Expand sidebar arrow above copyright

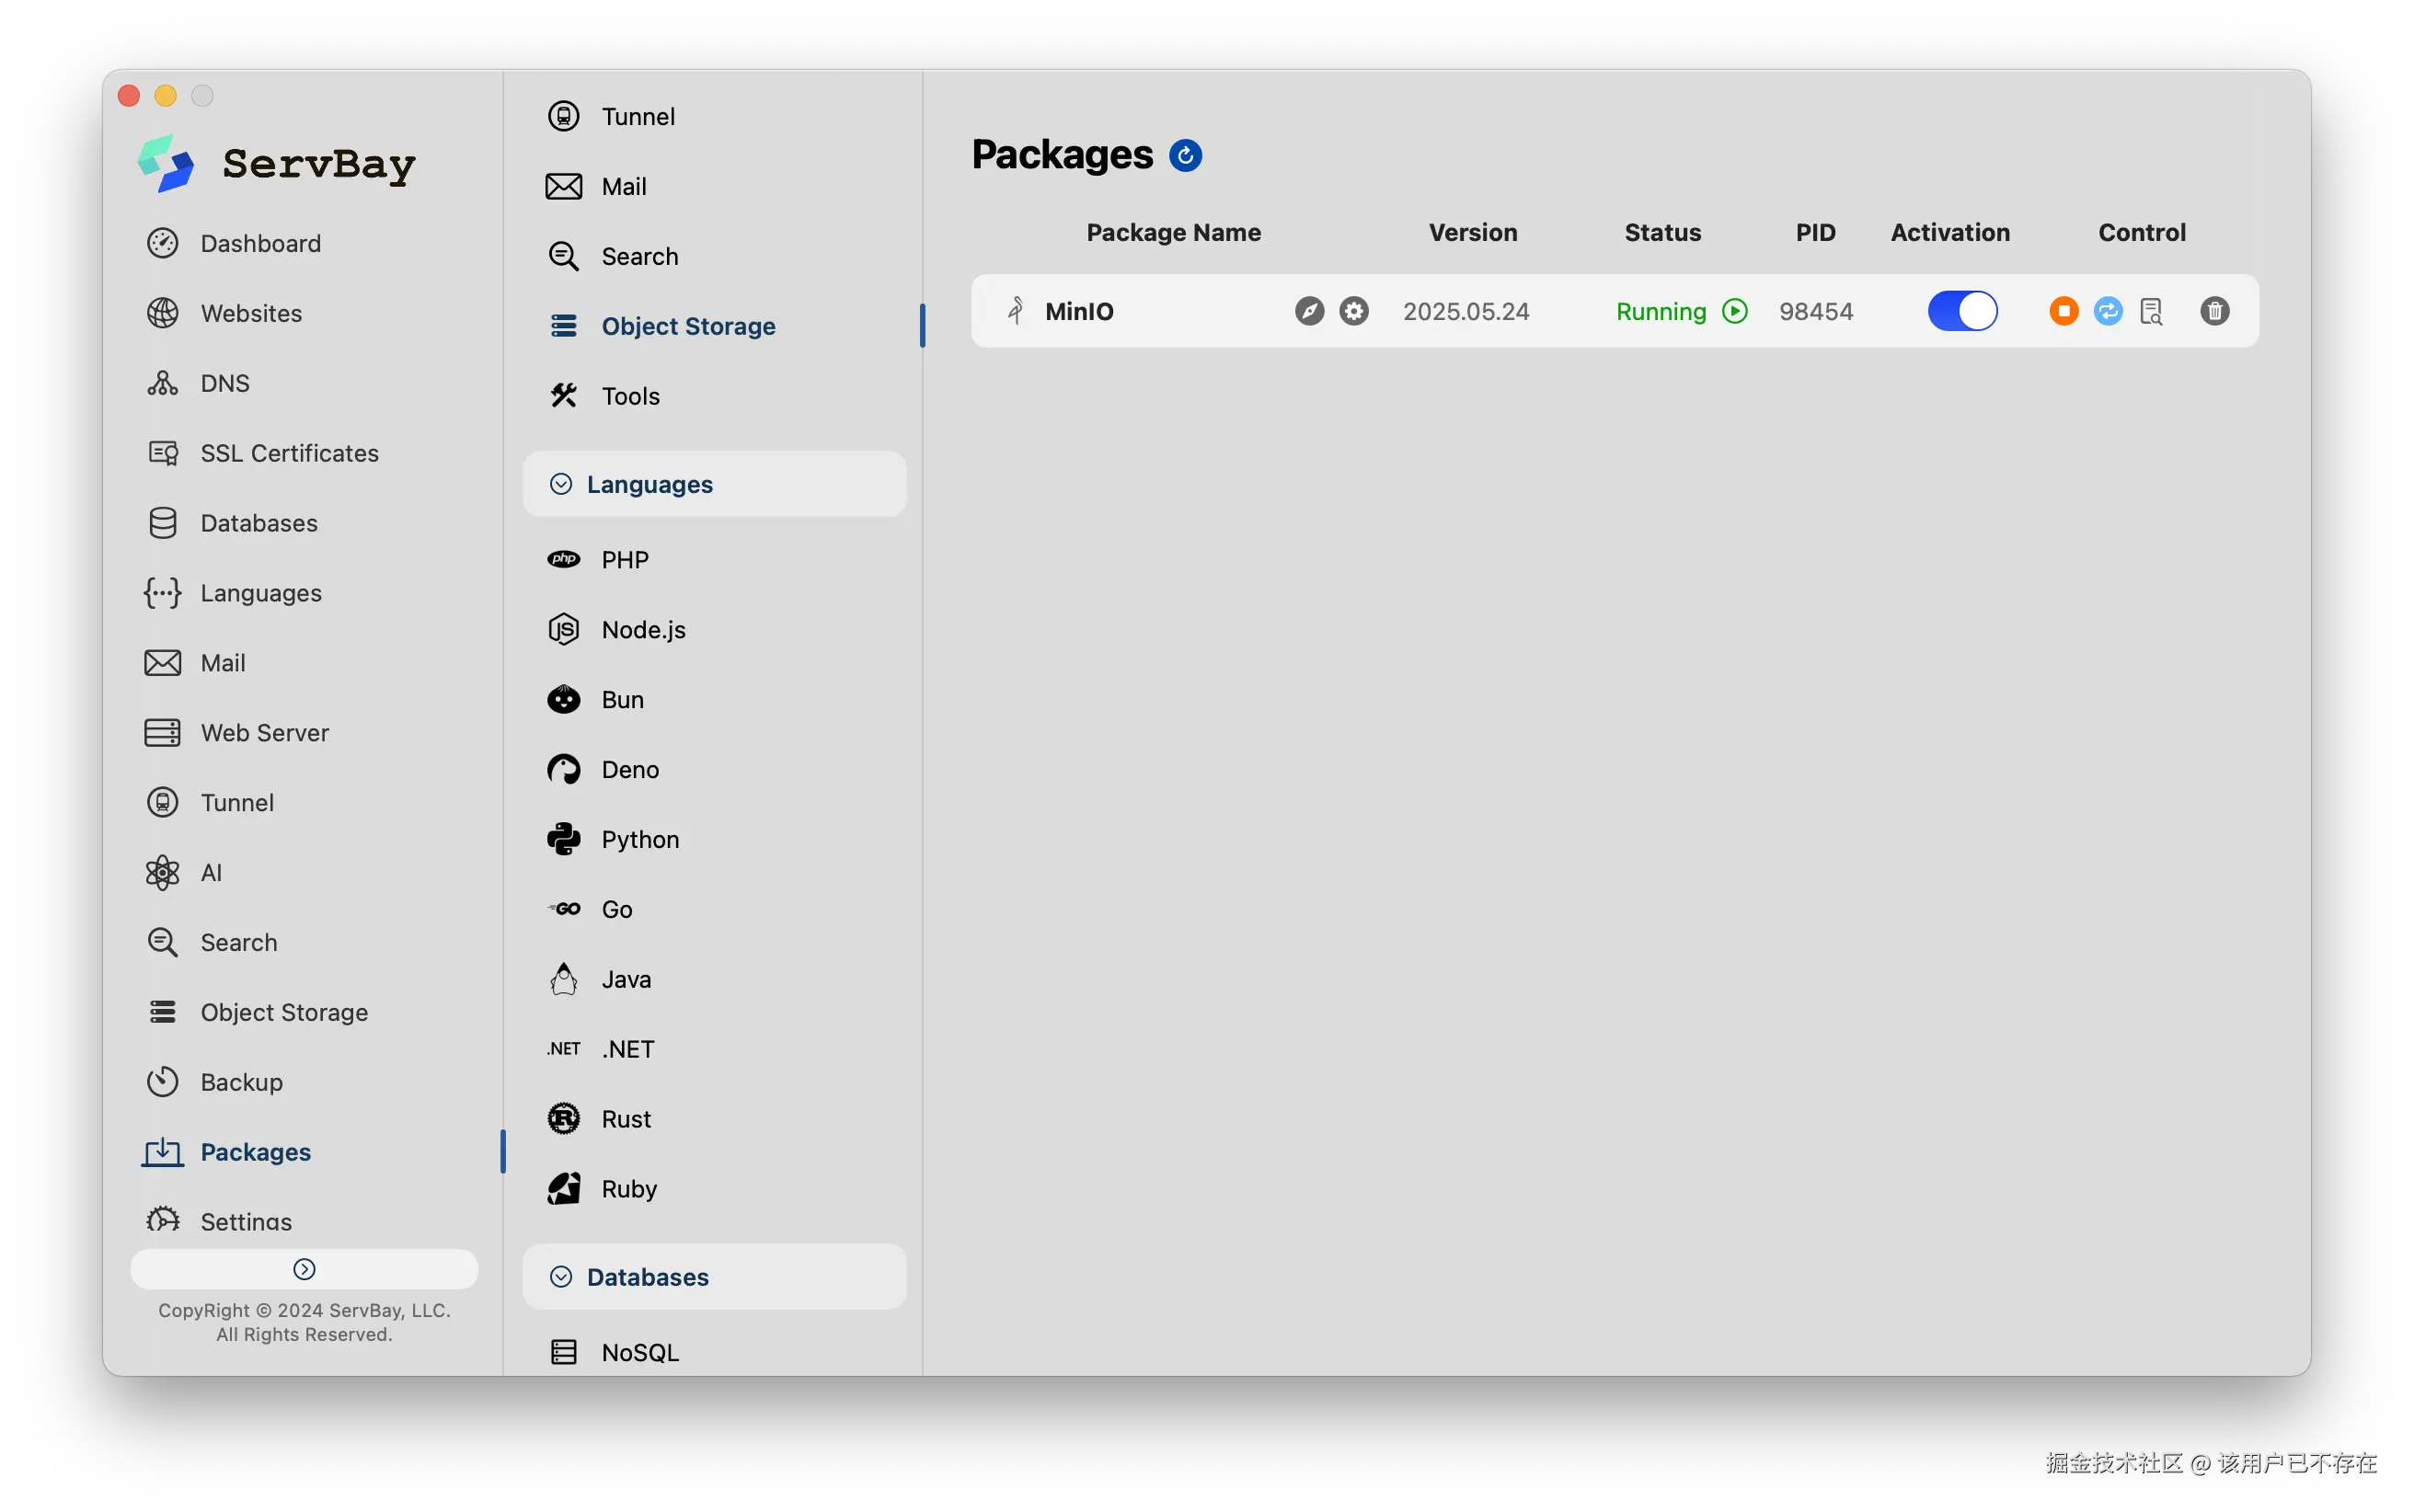304,1269
